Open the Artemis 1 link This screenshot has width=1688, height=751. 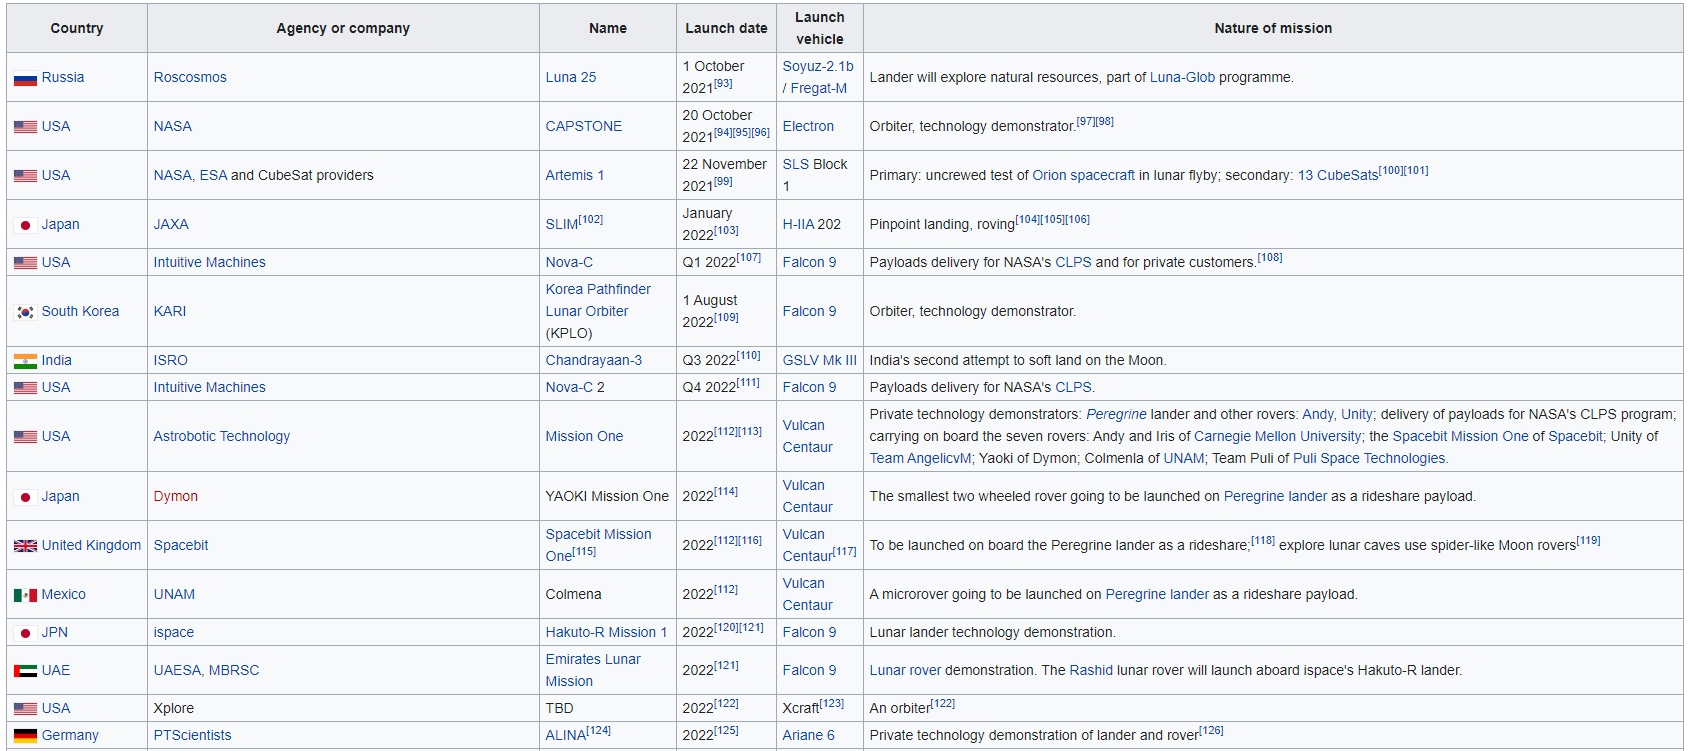point(575,175)
